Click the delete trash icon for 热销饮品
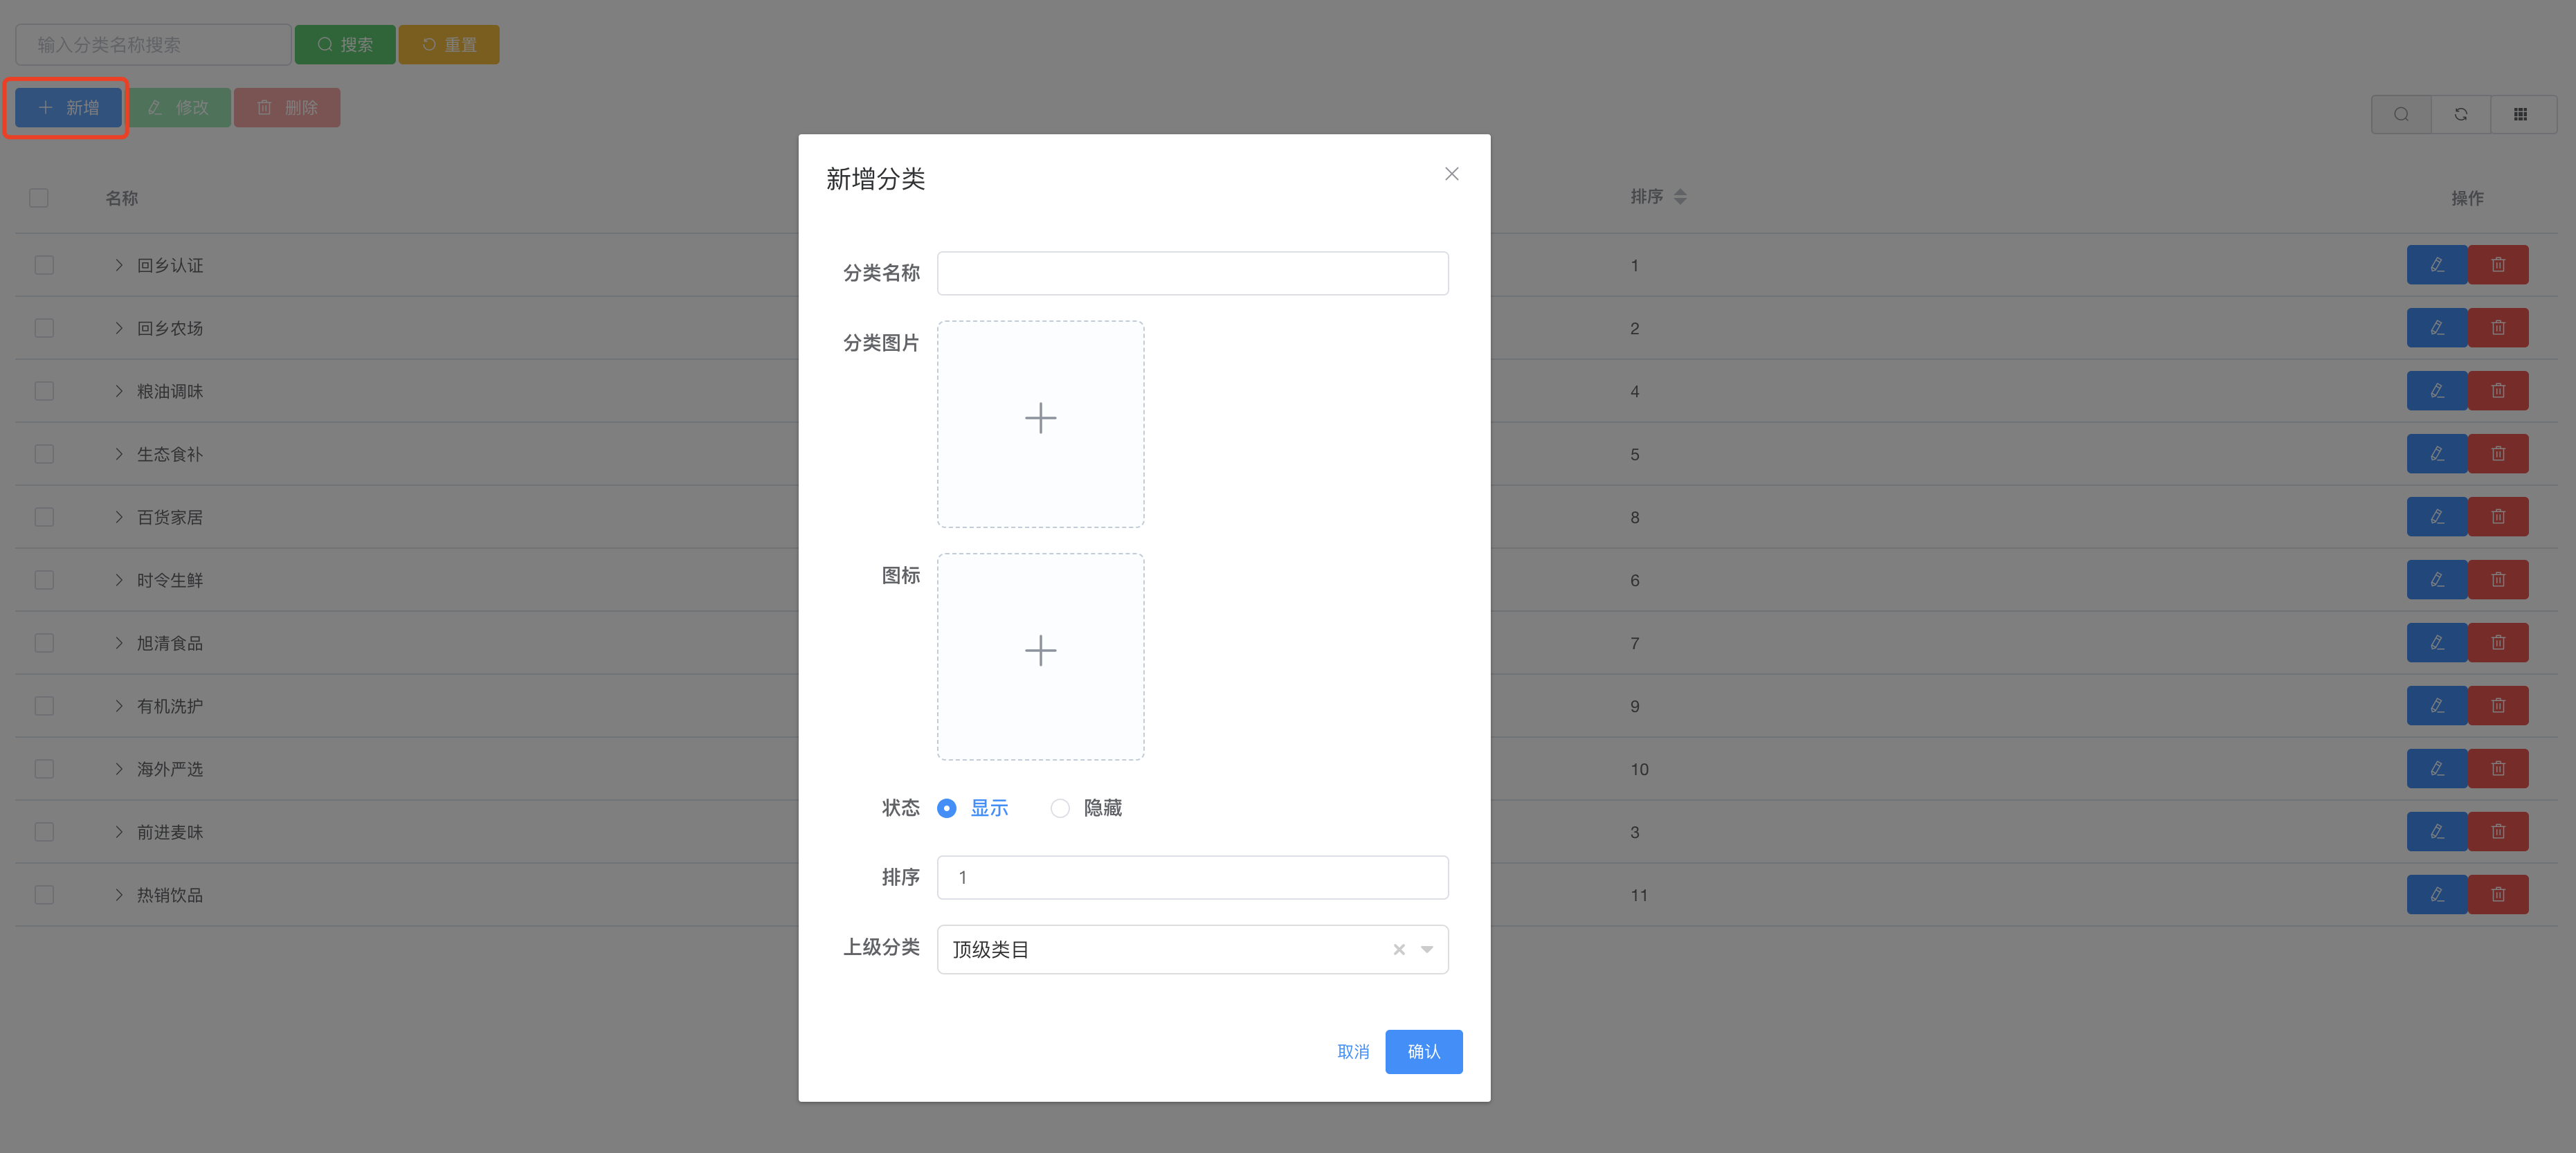Viewport: 2576px width, 1153px height. [x=2499, y=894]
